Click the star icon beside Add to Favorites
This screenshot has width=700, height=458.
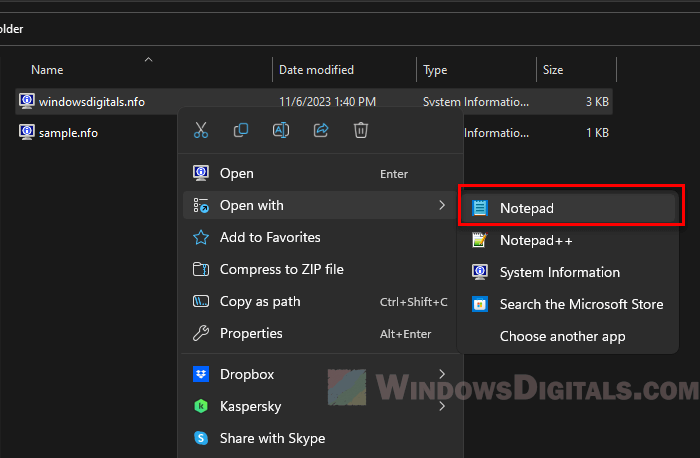point(201,237)
